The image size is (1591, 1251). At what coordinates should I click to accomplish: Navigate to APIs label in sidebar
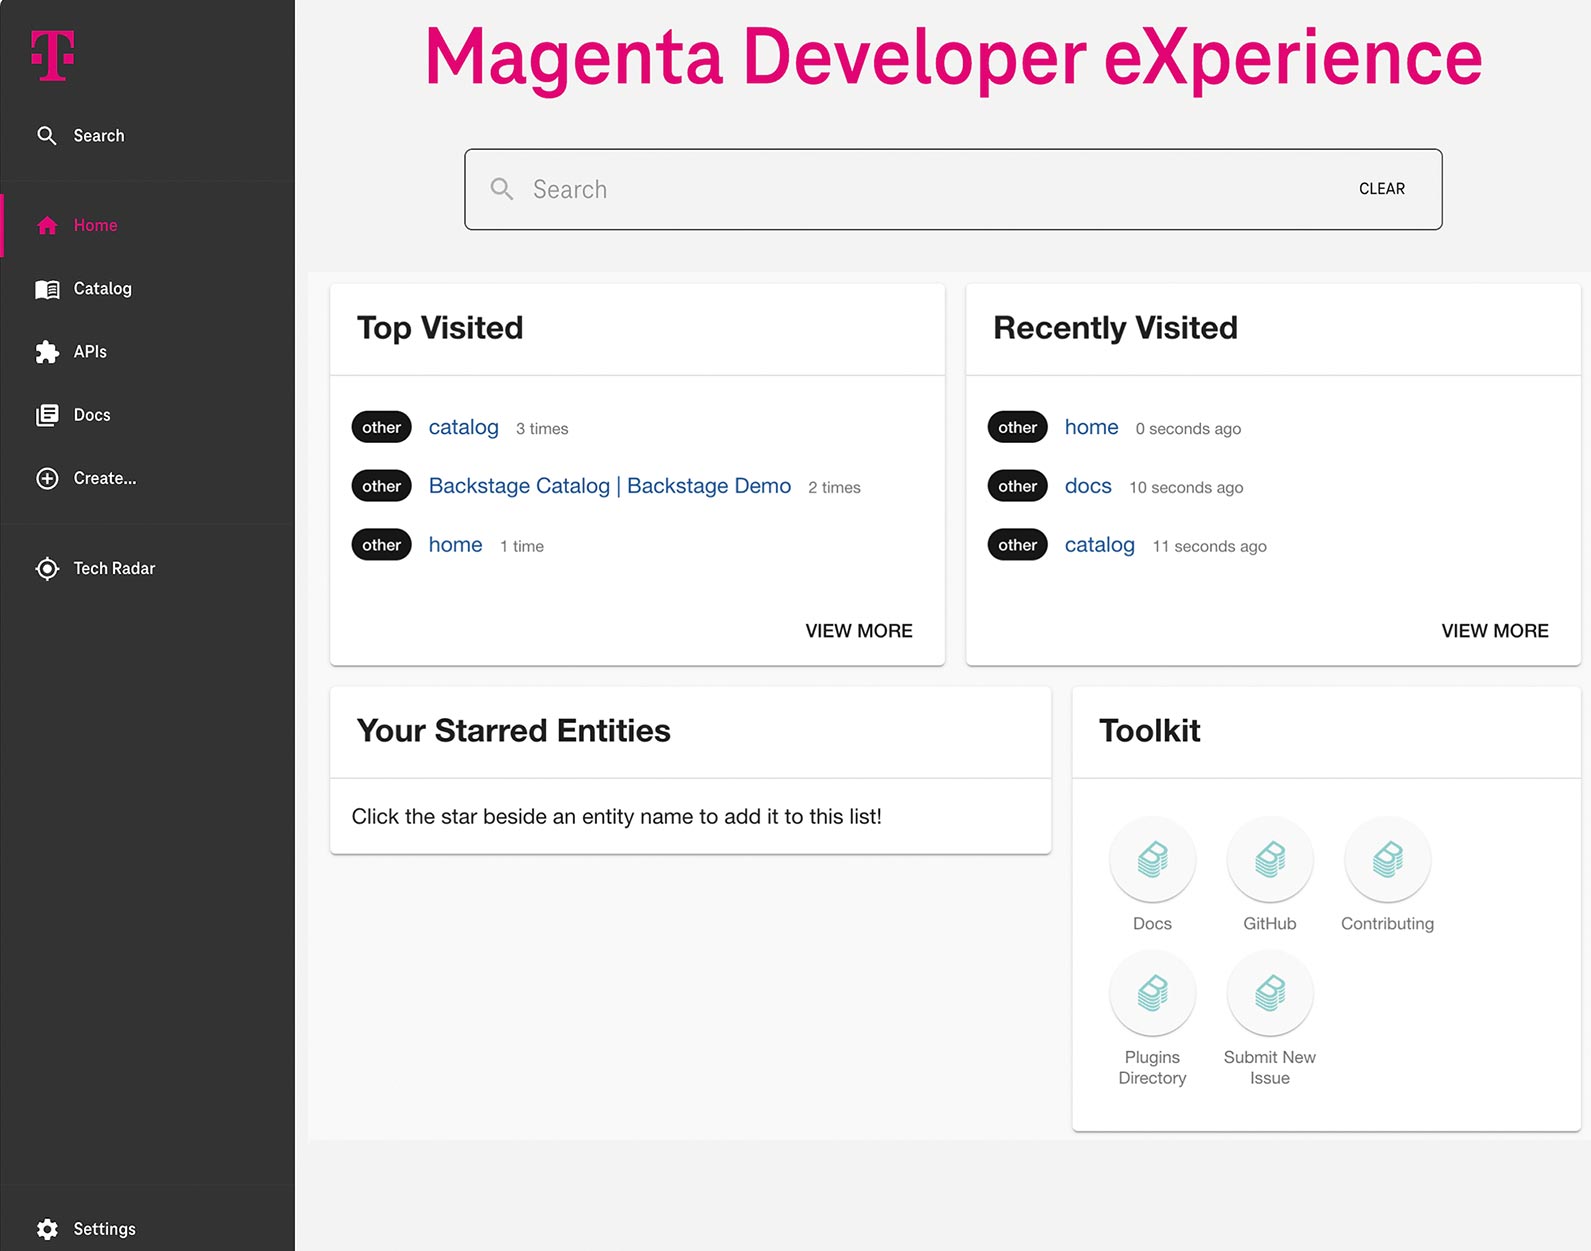[90, 352]
